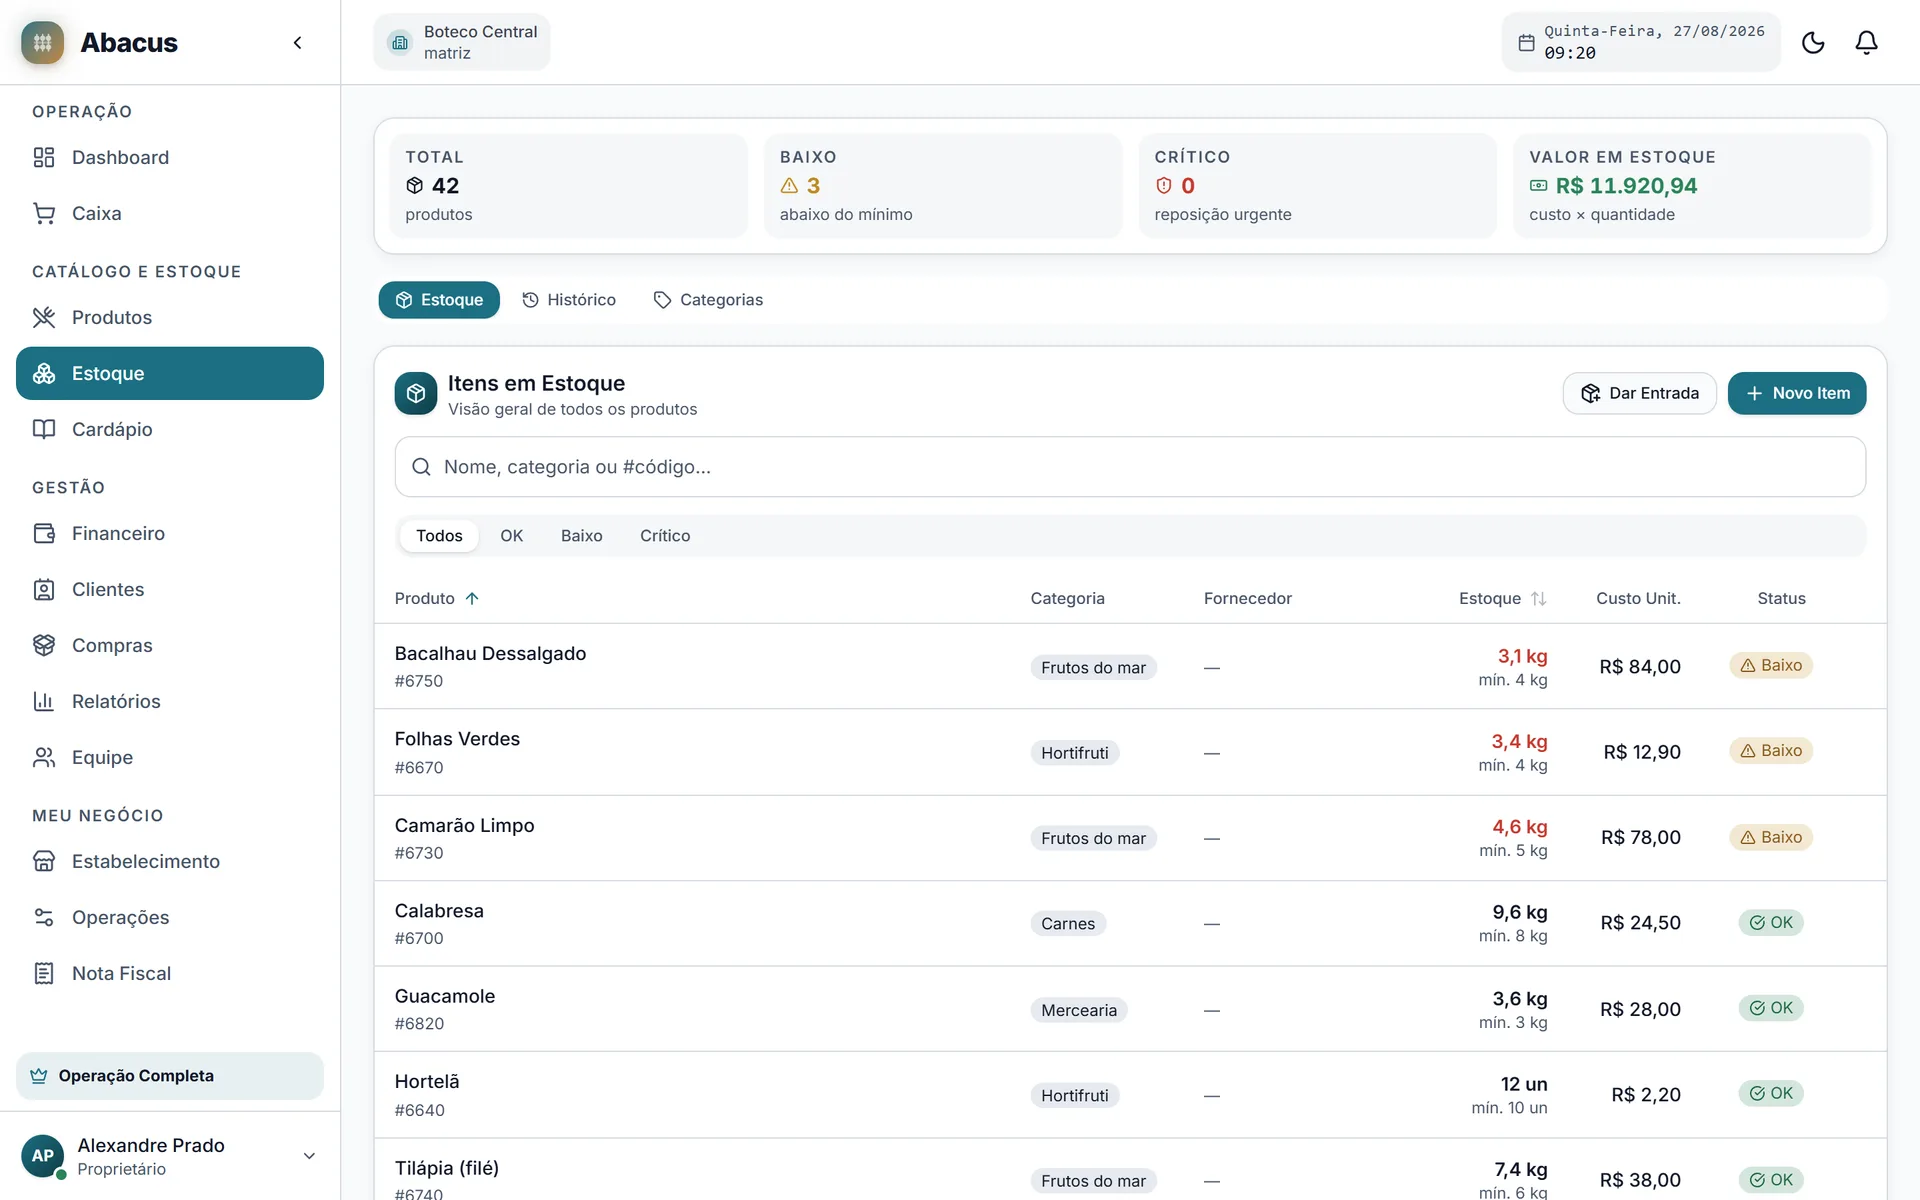Viewport: 1920px width, 1200px height.
Task: Switch to the Categorias tab
Action: (708, 300)
